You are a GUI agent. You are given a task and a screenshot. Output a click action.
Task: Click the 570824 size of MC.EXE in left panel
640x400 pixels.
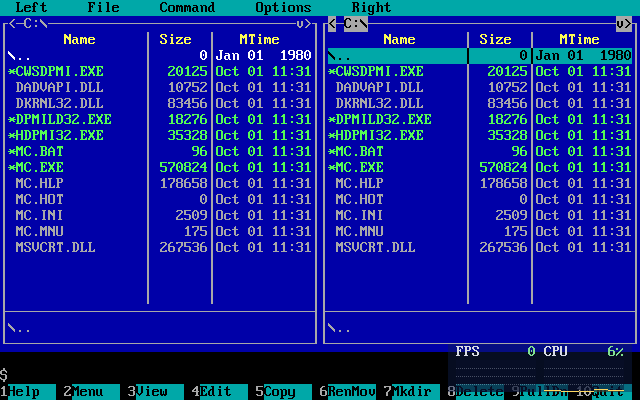pos(183,167)
